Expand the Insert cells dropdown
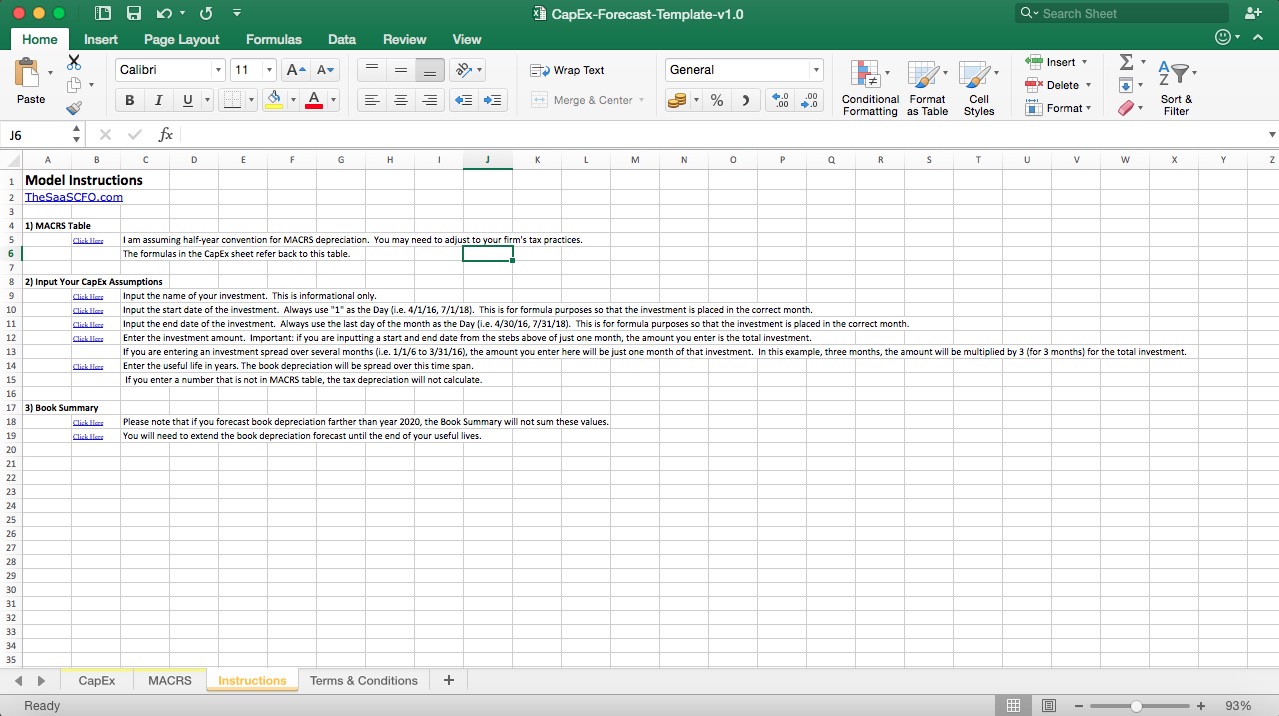The height and width of the screenshot is (716, 1279). coord(1085,62)
